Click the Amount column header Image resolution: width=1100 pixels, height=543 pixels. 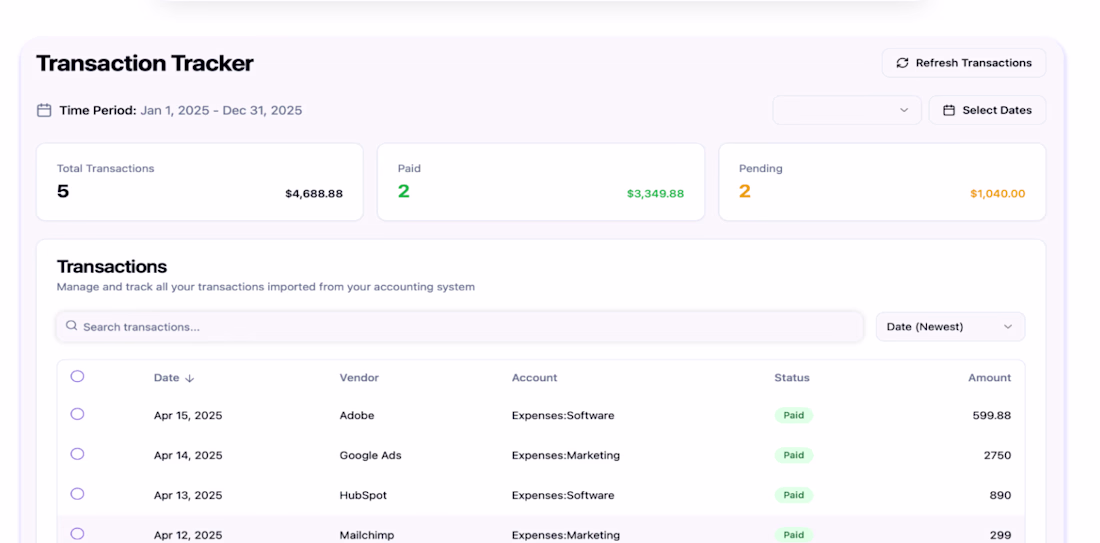(990, 377)
